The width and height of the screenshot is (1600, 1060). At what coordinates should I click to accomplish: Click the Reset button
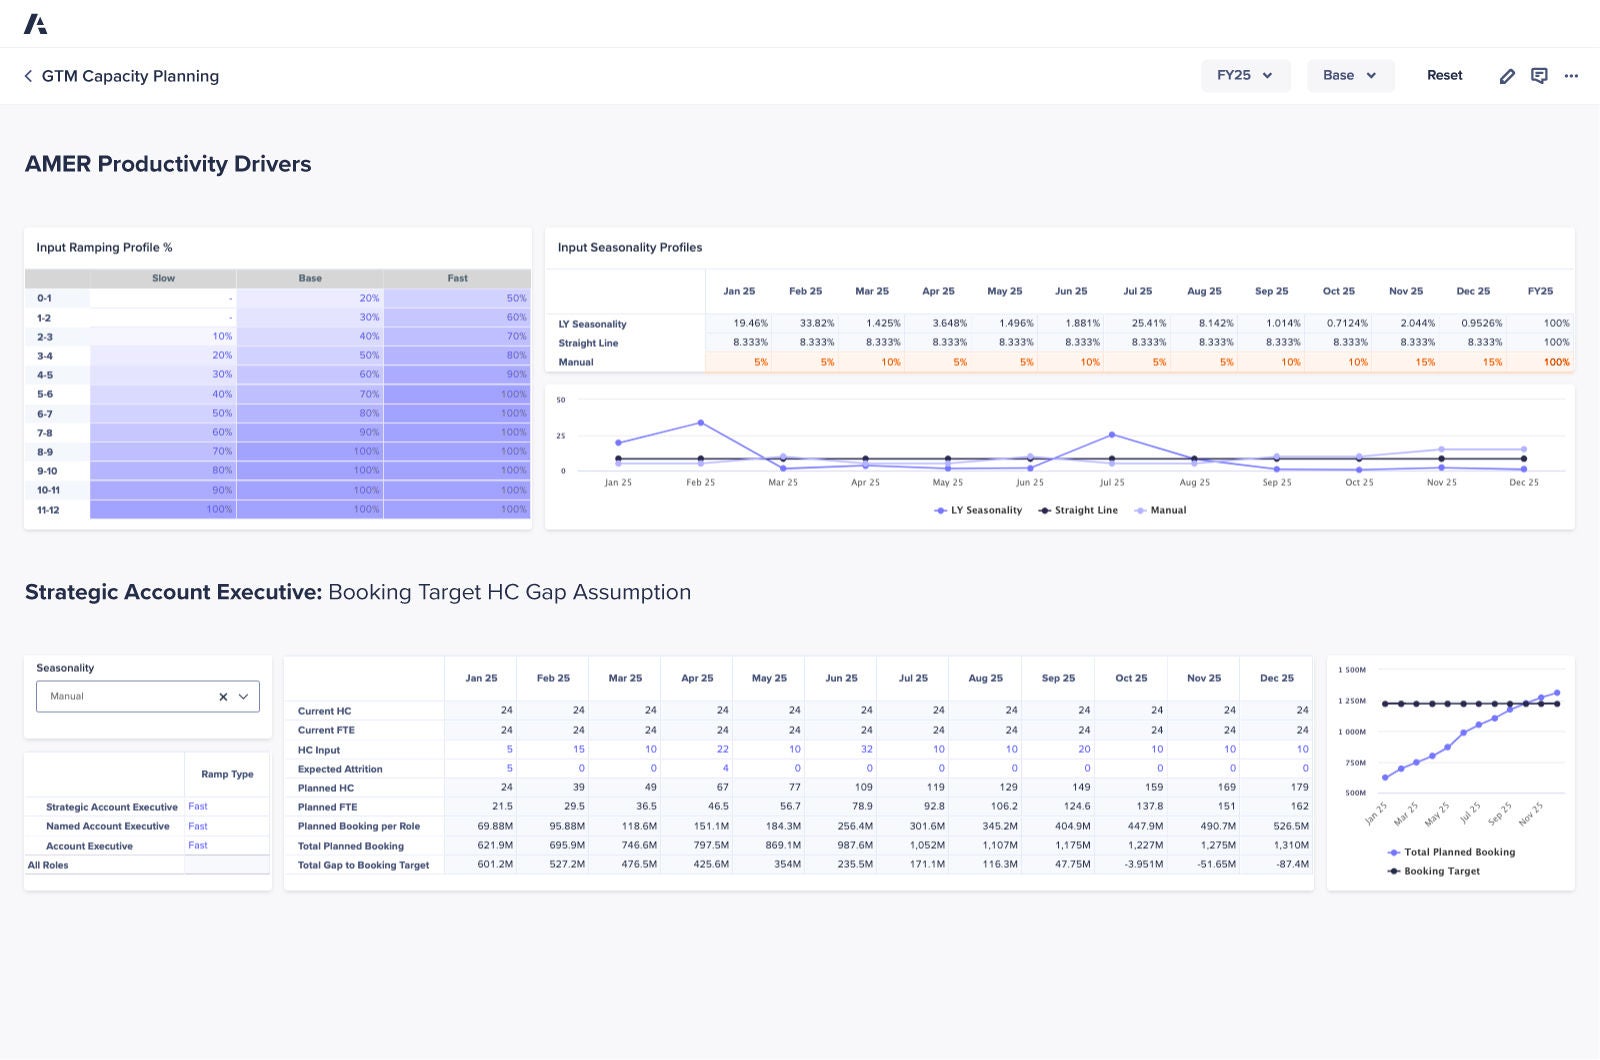click(1444, 75)
